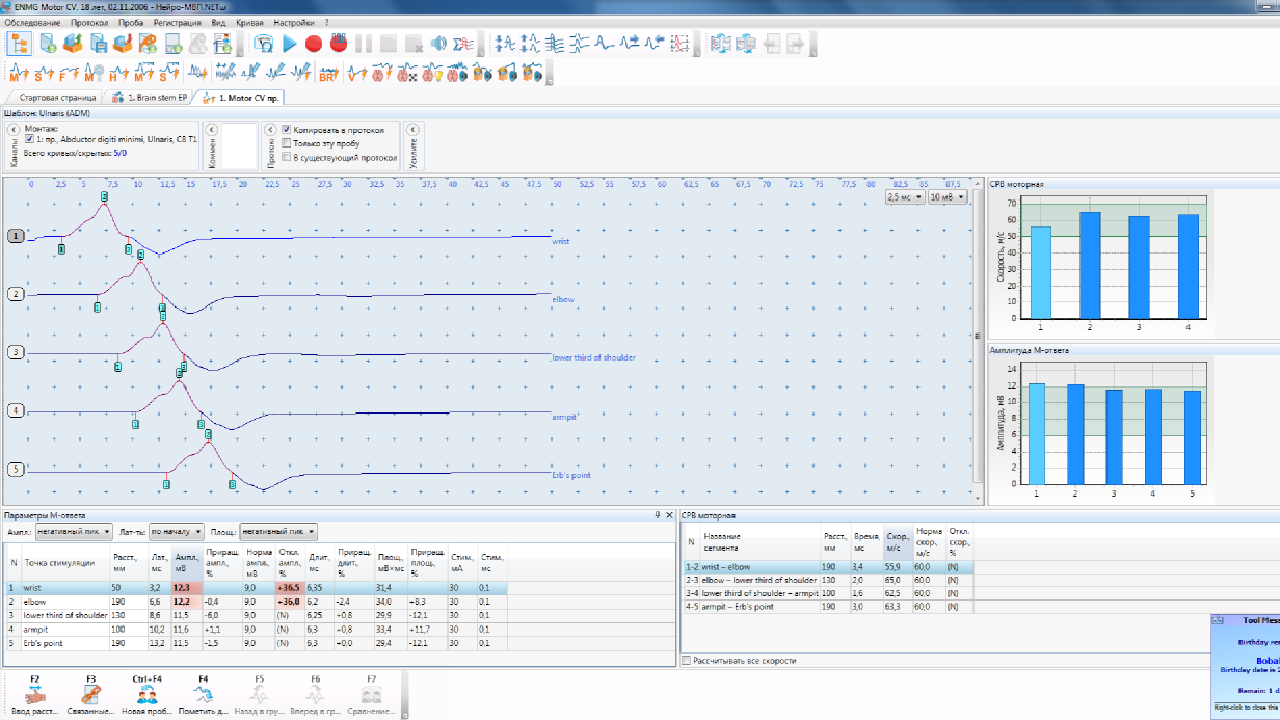This screenshot has height=720, width=1280.
Task: Click the speaker sound icon in toolbar
Action: 438,43
